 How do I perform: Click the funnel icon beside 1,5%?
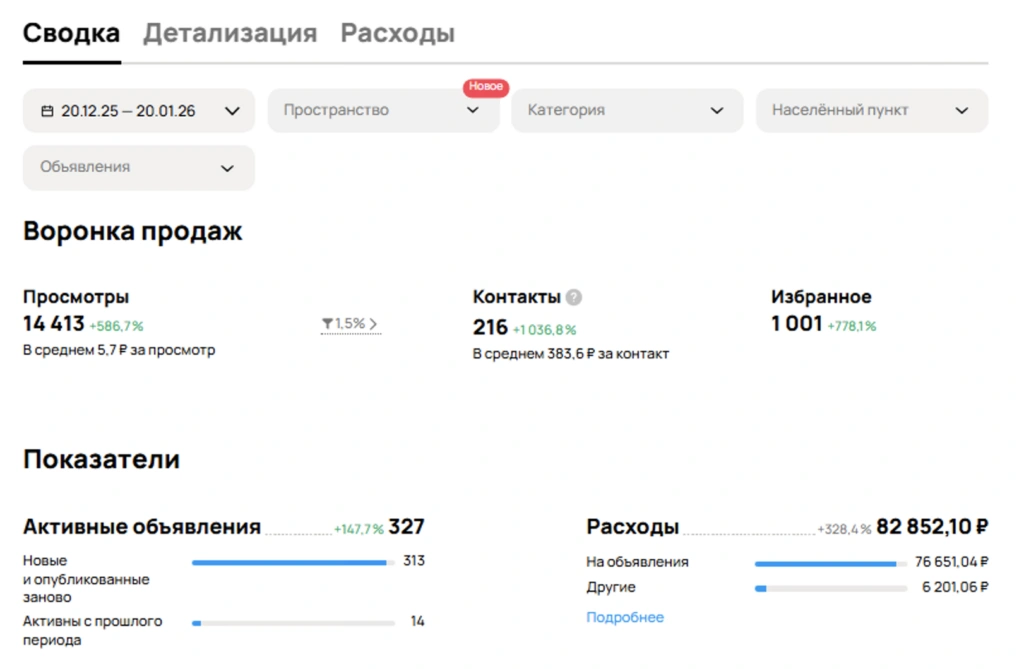click(x=327, y=323)
